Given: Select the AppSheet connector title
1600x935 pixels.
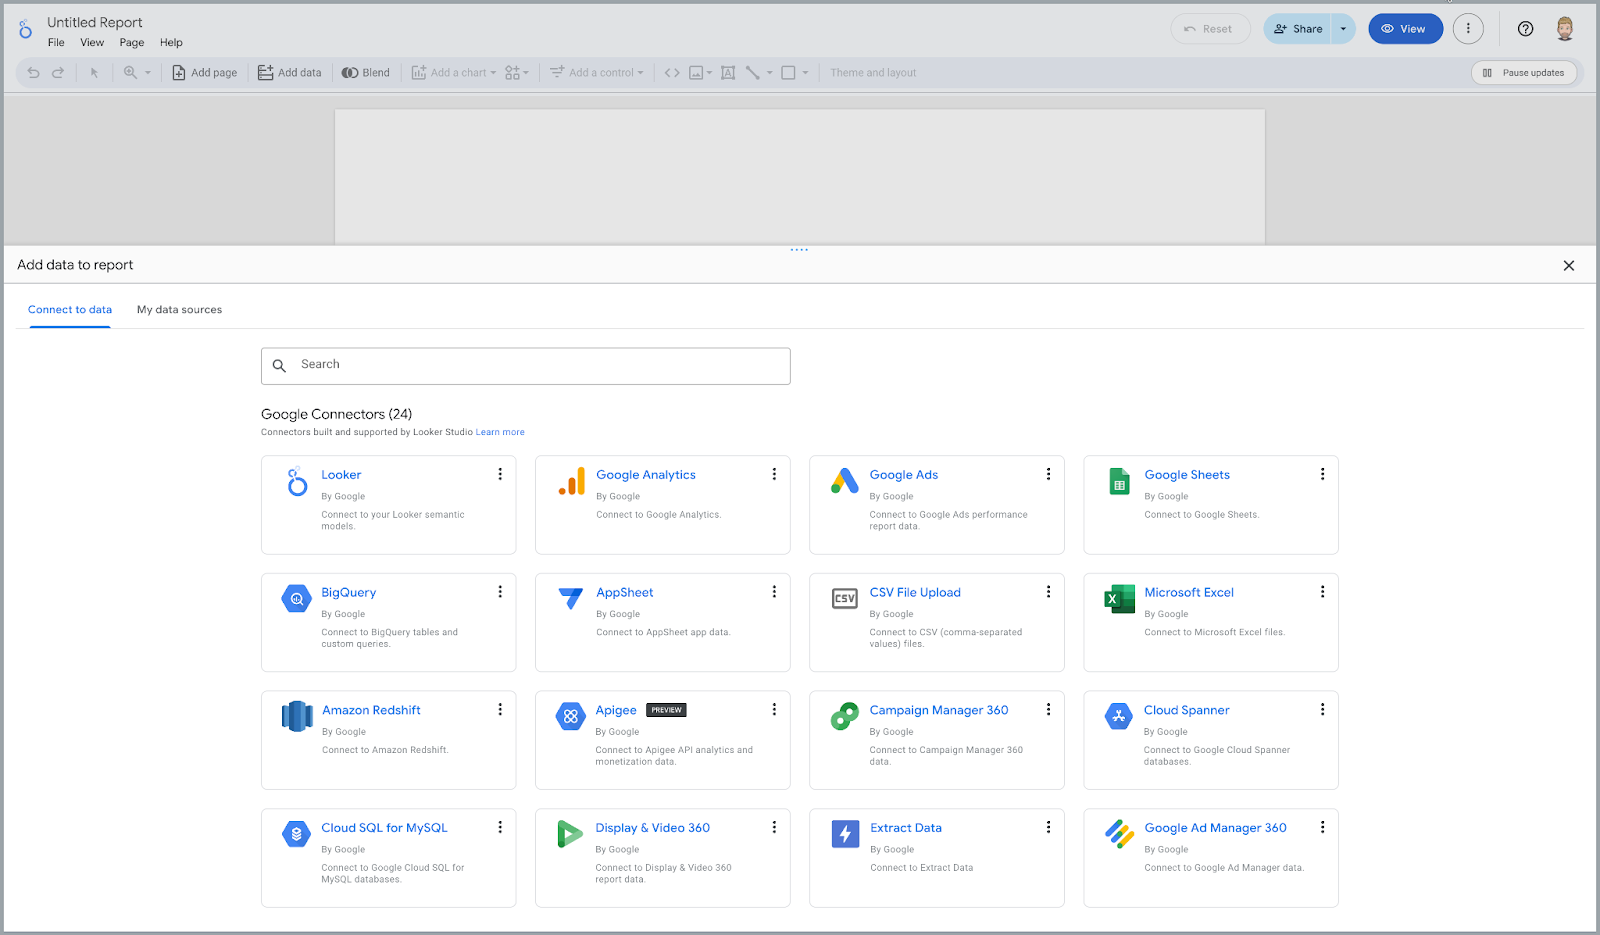Looking at the screenshot, I should [625, 592].
